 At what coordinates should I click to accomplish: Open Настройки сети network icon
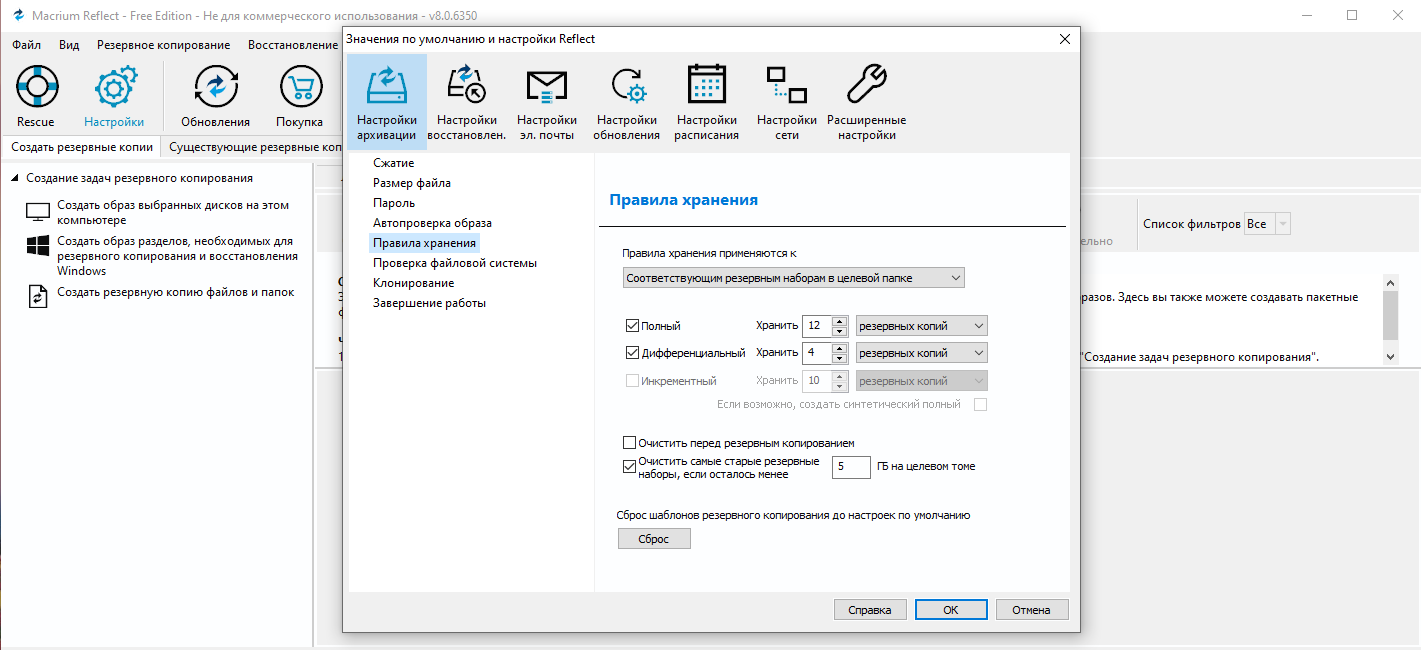click(787, 85)
